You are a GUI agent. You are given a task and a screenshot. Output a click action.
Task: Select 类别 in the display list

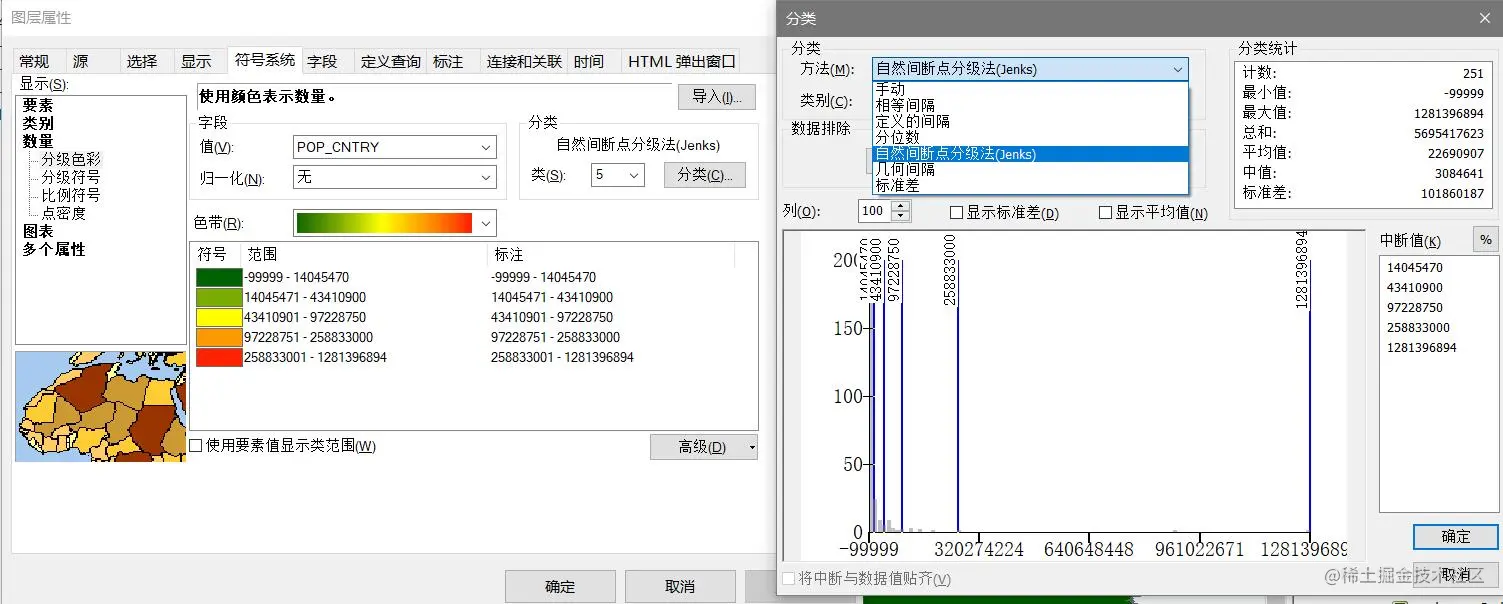coord(38,123)
